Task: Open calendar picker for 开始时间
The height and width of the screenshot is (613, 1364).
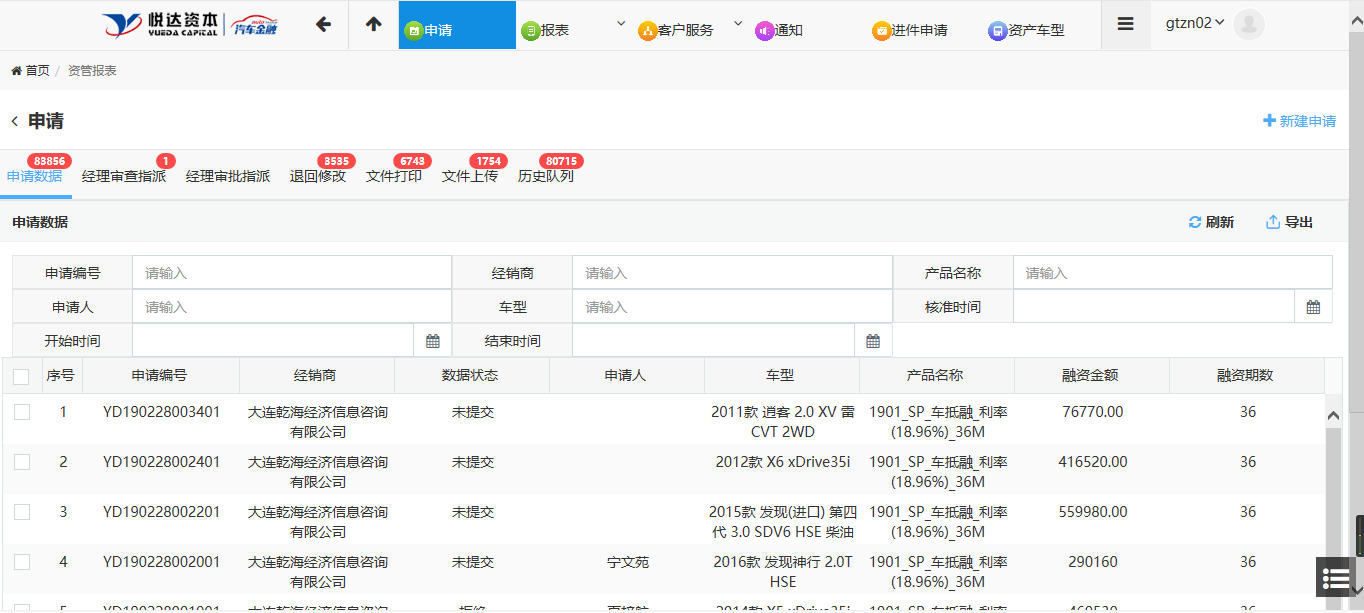Action: click(433, 341)
